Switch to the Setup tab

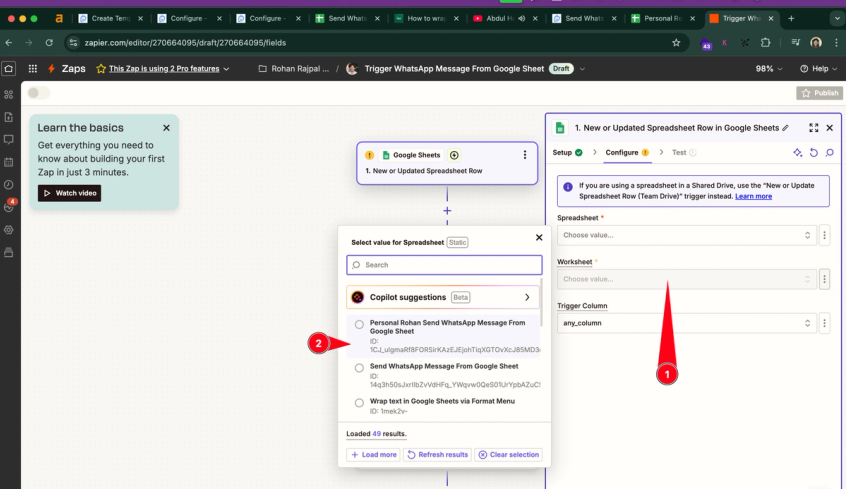[567, 153]
